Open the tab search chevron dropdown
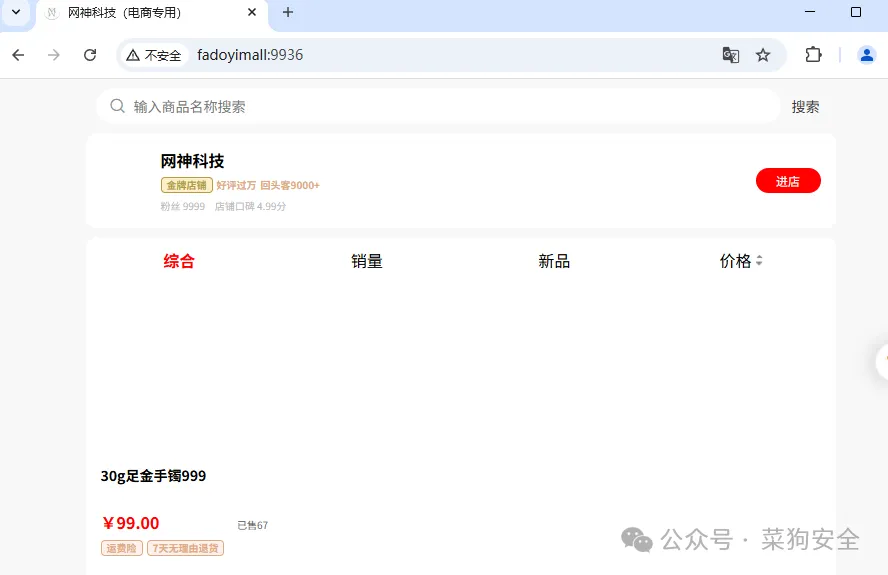888x575 pixels. coord(16,12)
